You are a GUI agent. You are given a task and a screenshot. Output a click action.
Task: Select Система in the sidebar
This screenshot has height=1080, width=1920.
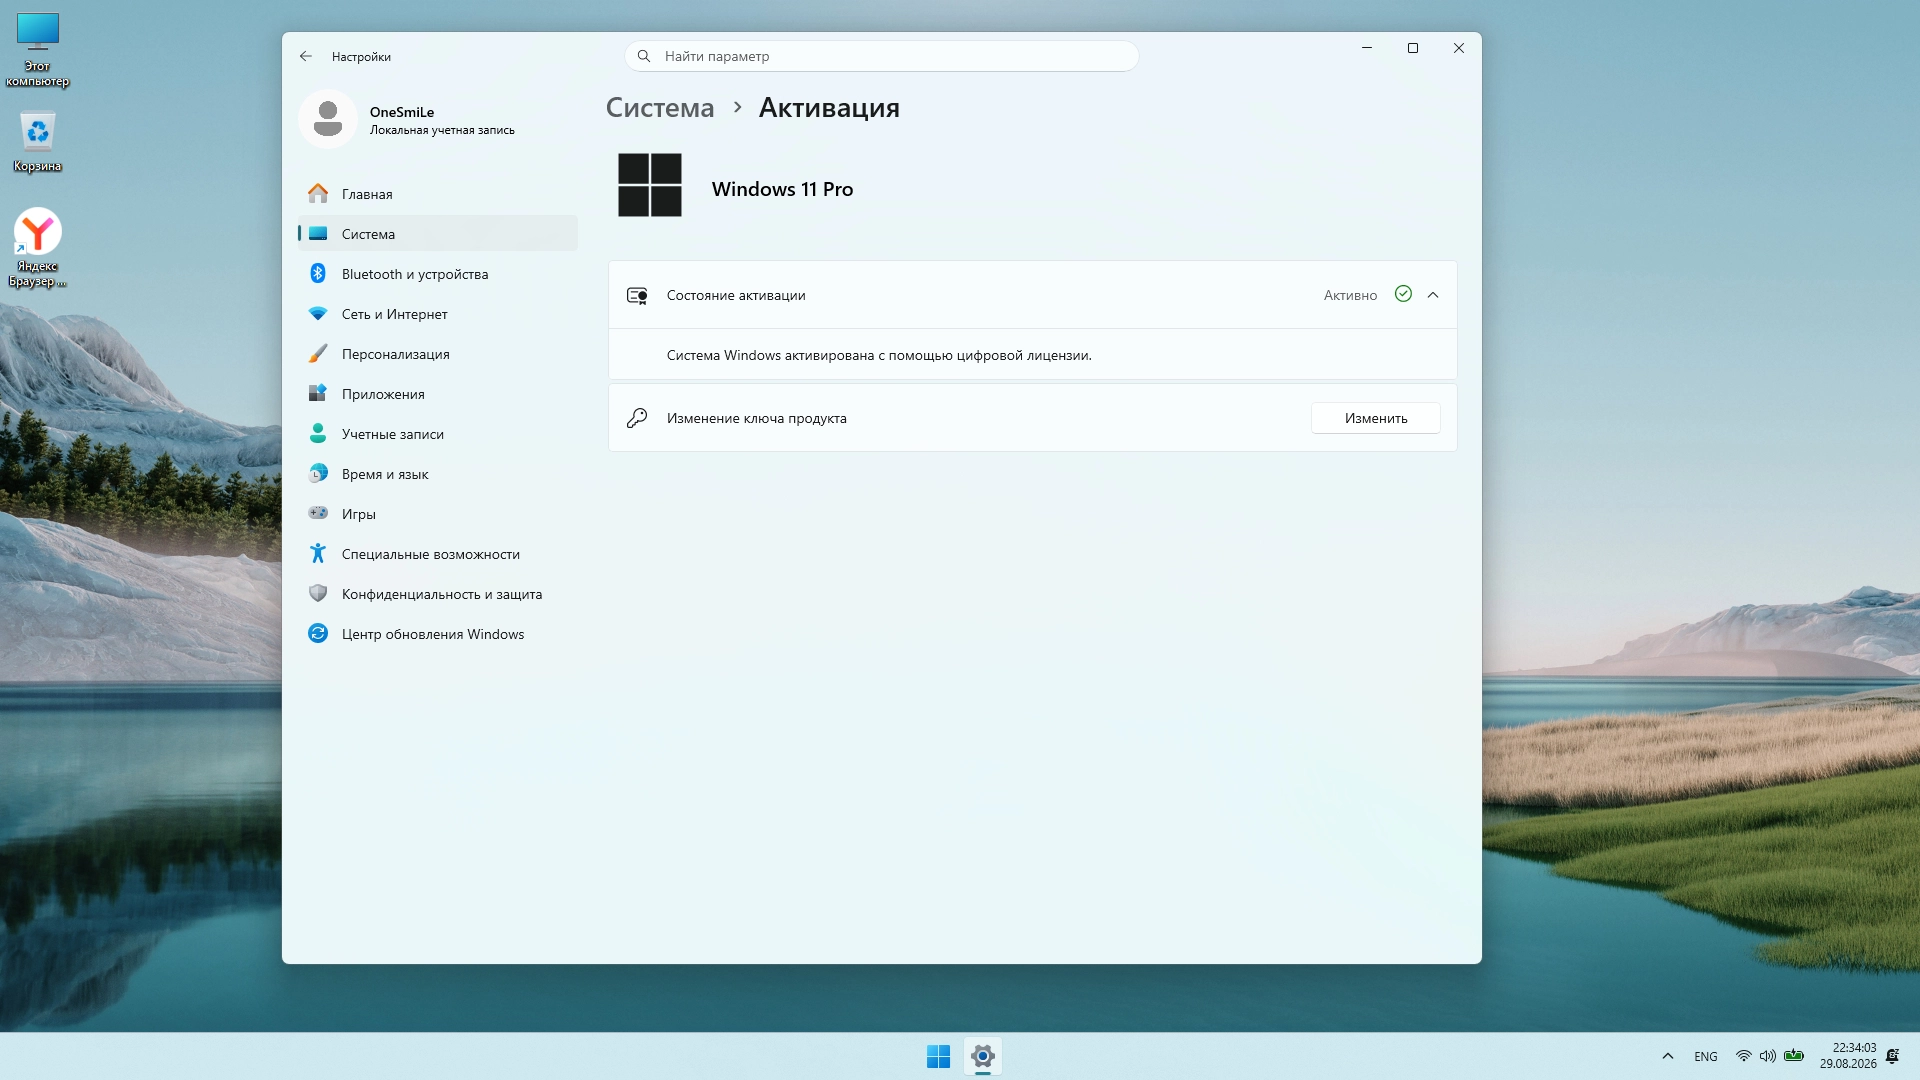point(438,234)
